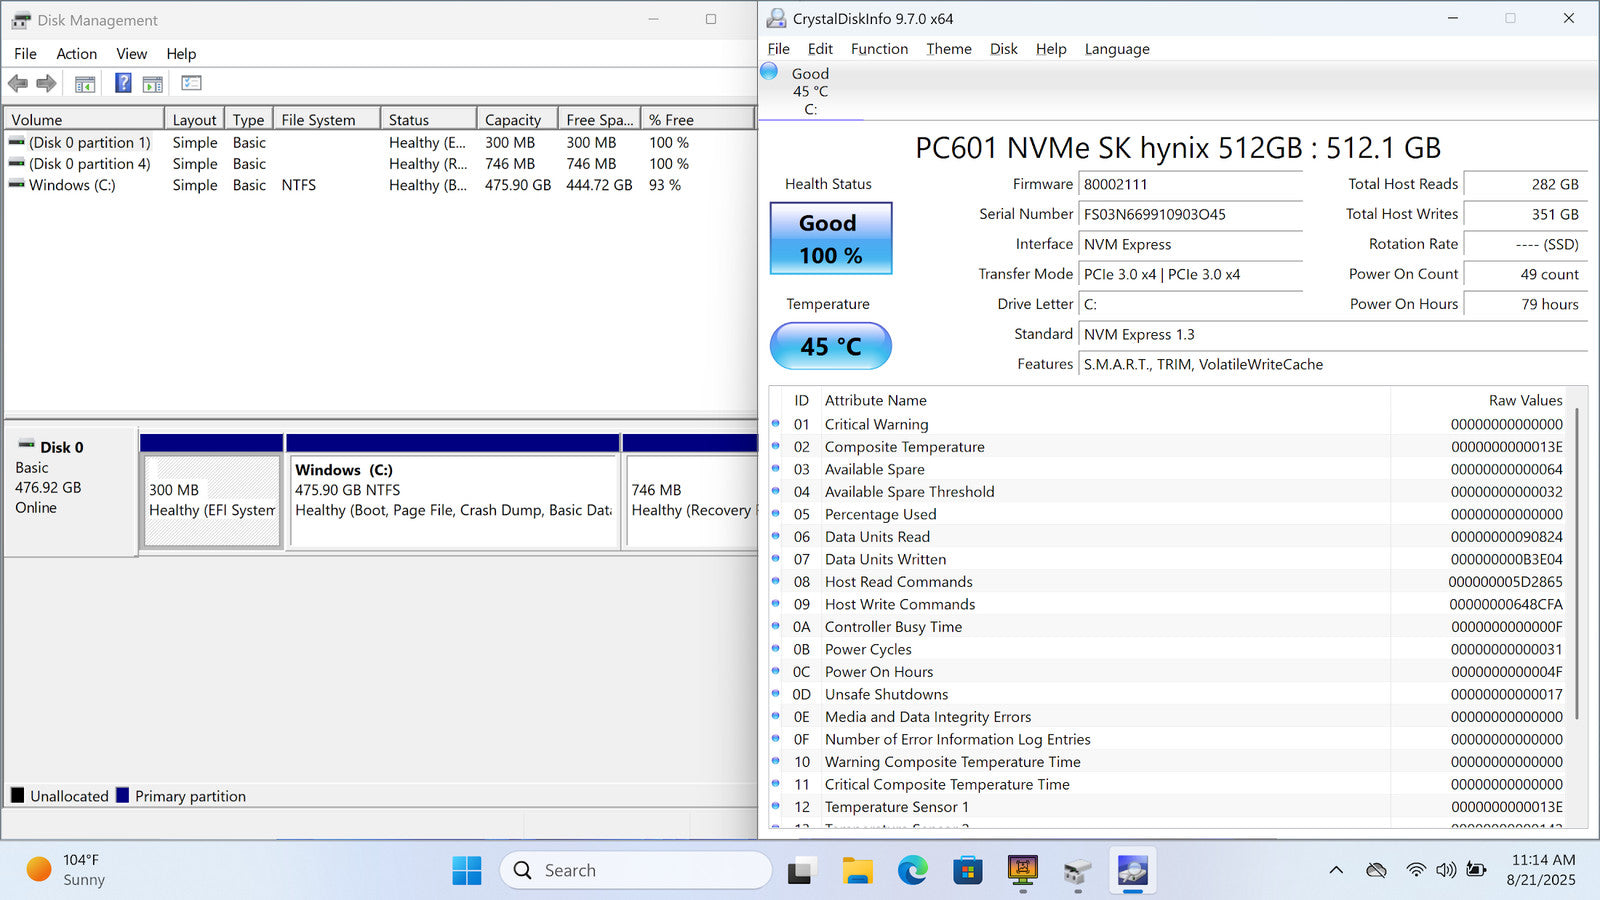This screenshot has width=1600, height=900.
Task: Open the Action menu in Disk Management
Action: 76,54
